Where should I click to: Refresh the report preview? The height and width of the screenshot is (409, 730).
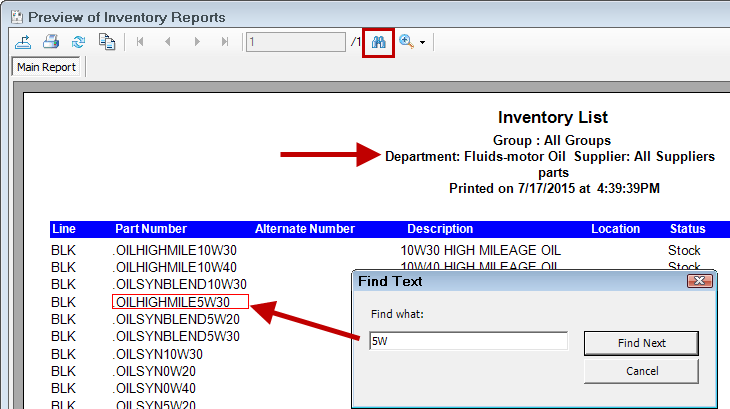79,42
